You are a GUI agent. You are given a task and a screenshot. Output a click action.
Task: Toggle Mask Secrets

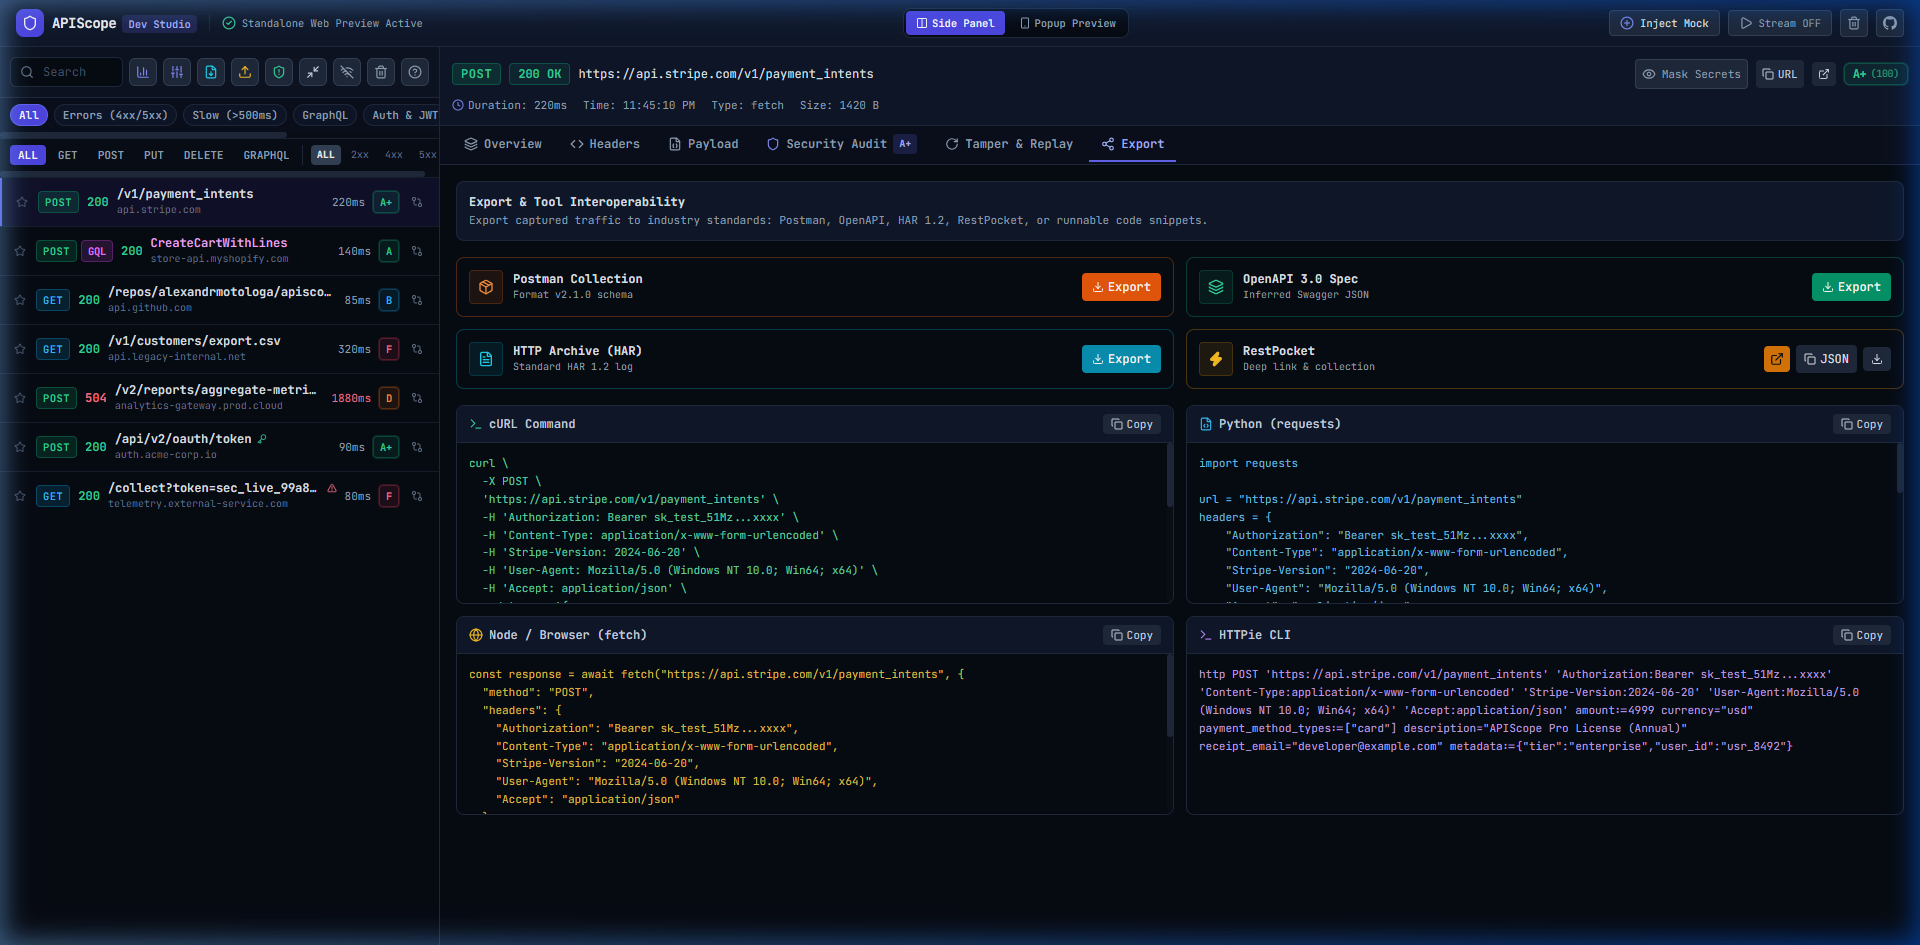1692,74
